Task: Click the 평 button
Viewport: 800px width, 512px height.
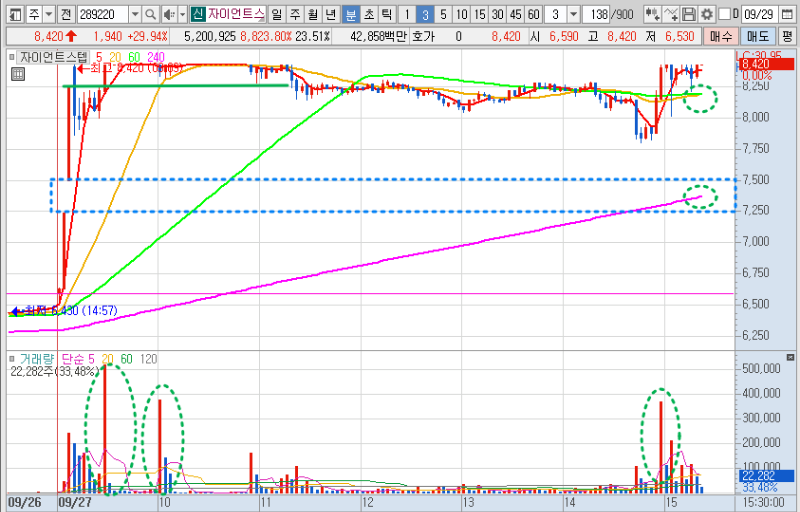Action: pyautogui.click(x=787, y=37)
